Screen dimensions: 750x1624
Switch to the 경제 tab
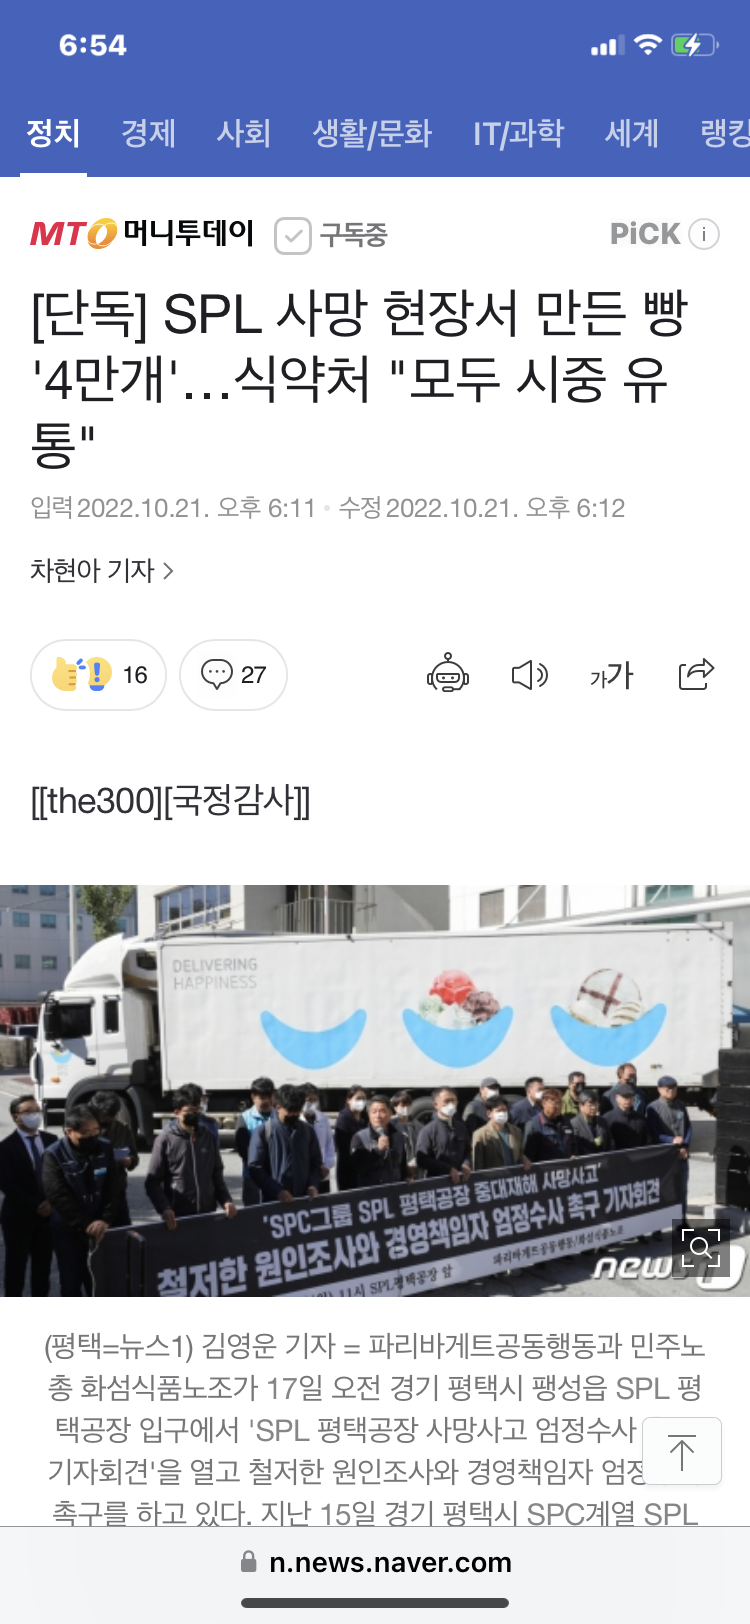pyautogui.click(x=148, y=133)
